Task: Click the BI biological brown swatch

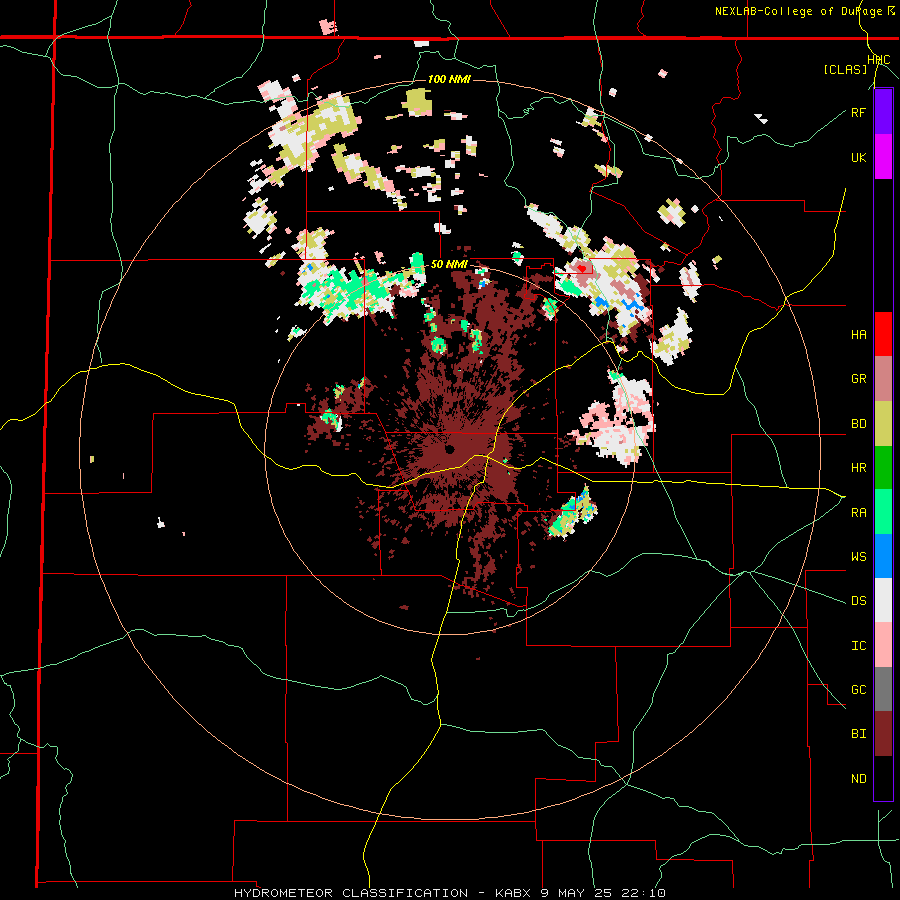Action: 883,734
